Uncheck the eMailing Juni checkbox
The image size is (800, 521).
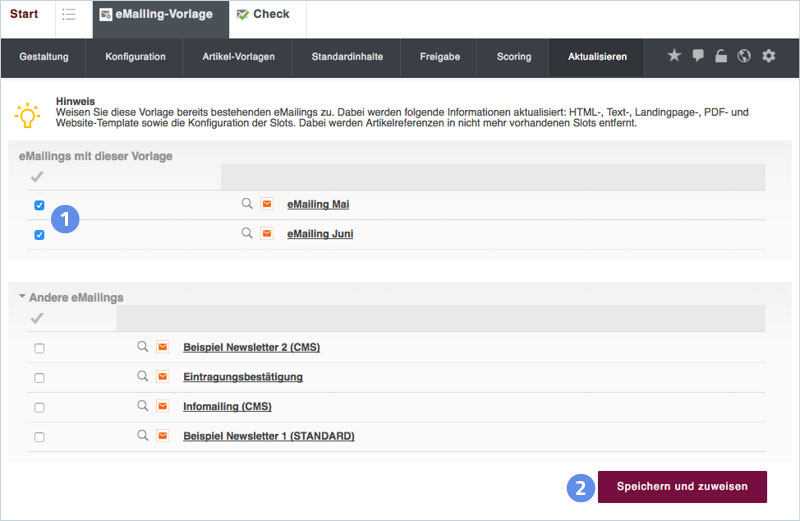pos(39,235)
